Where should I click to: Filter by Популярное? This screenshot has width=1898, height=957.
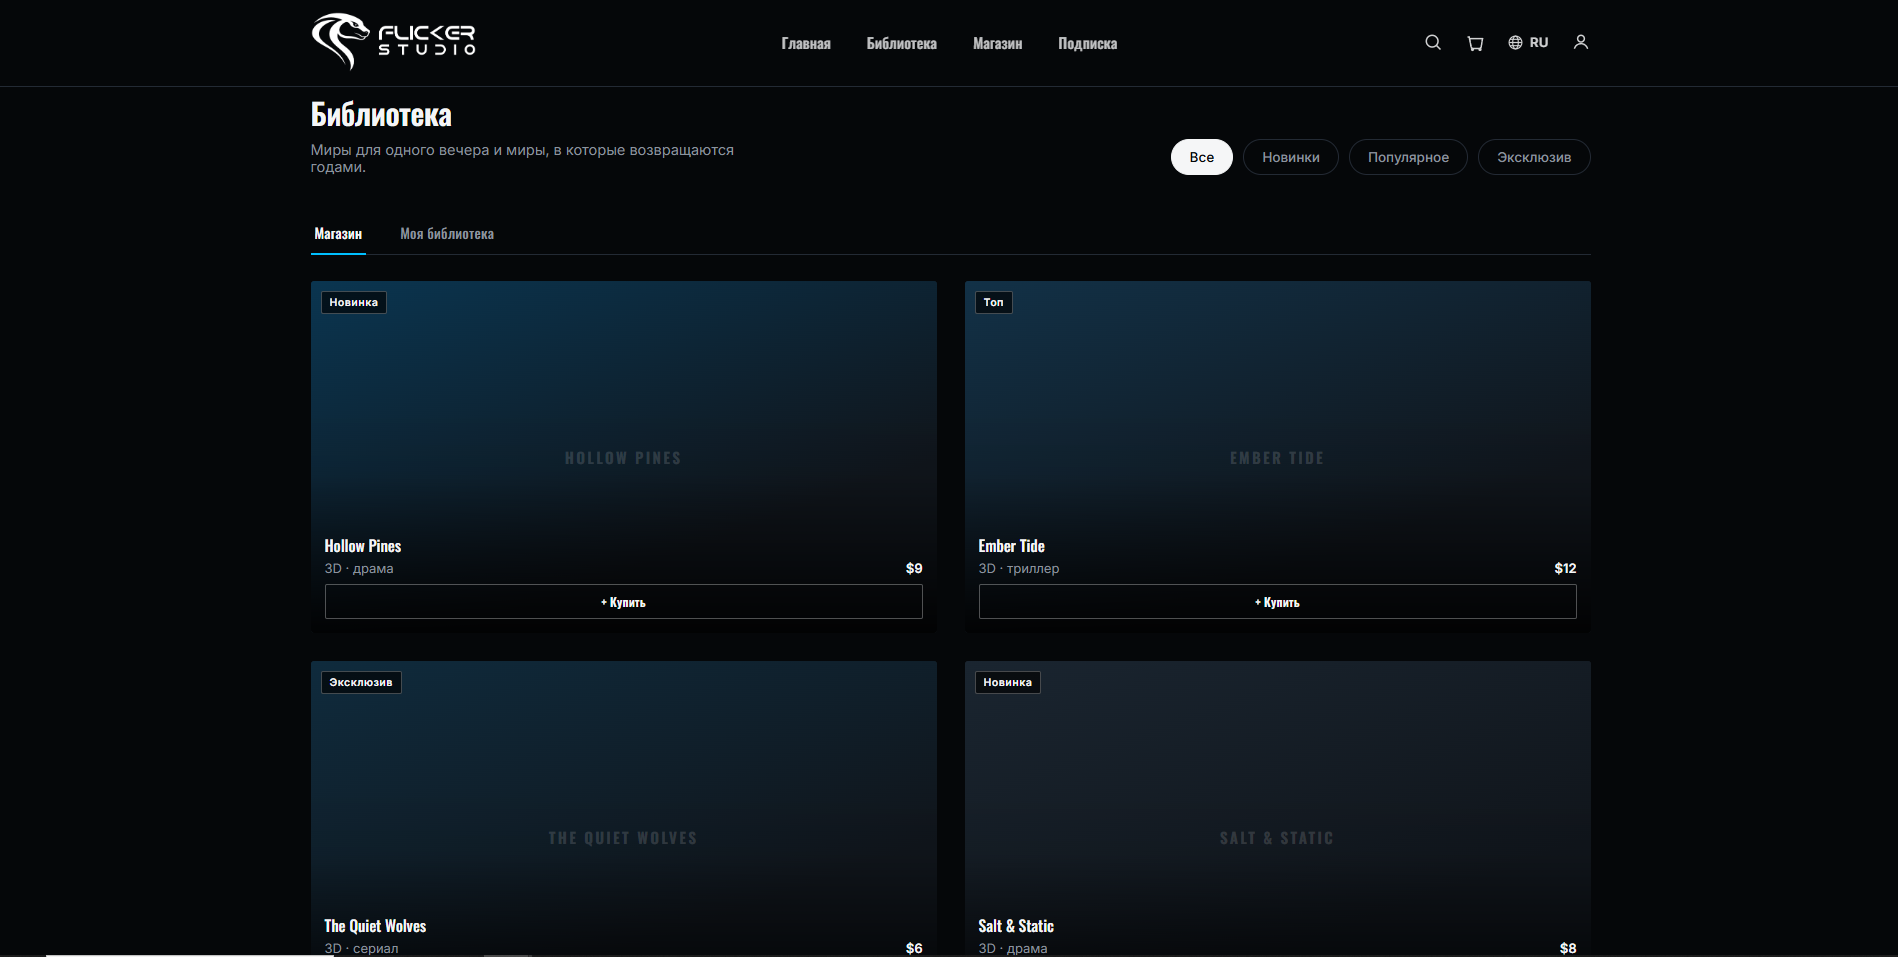pyautogui.click(x=1408, y=157)
